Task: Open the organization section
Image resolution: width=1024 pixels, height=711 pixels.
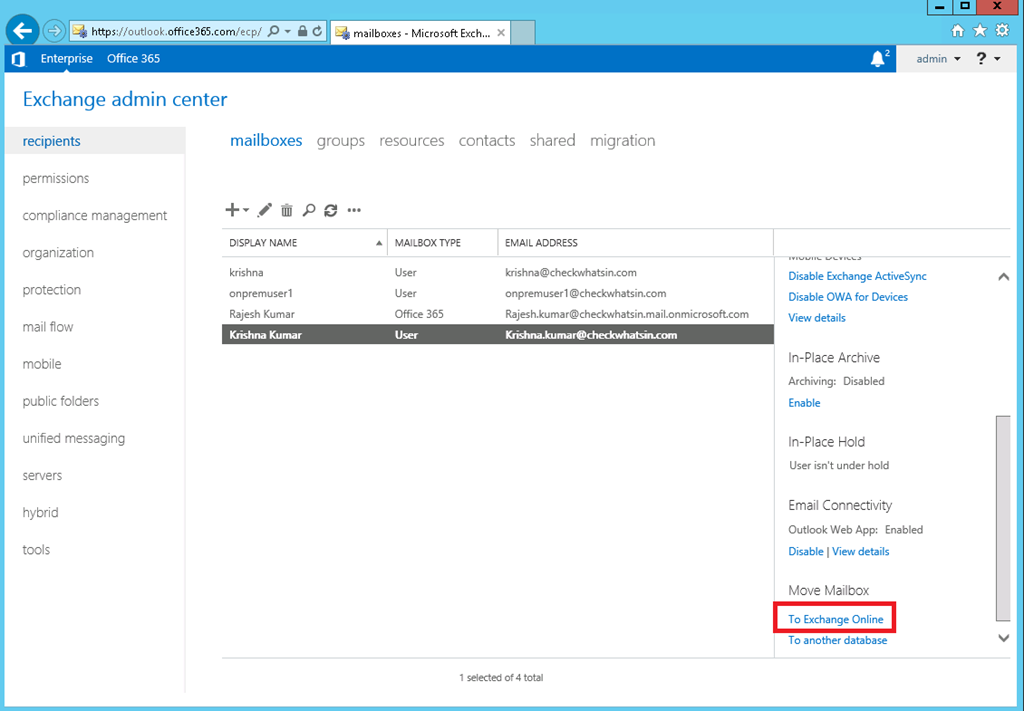Action: [x=58, y=253]
